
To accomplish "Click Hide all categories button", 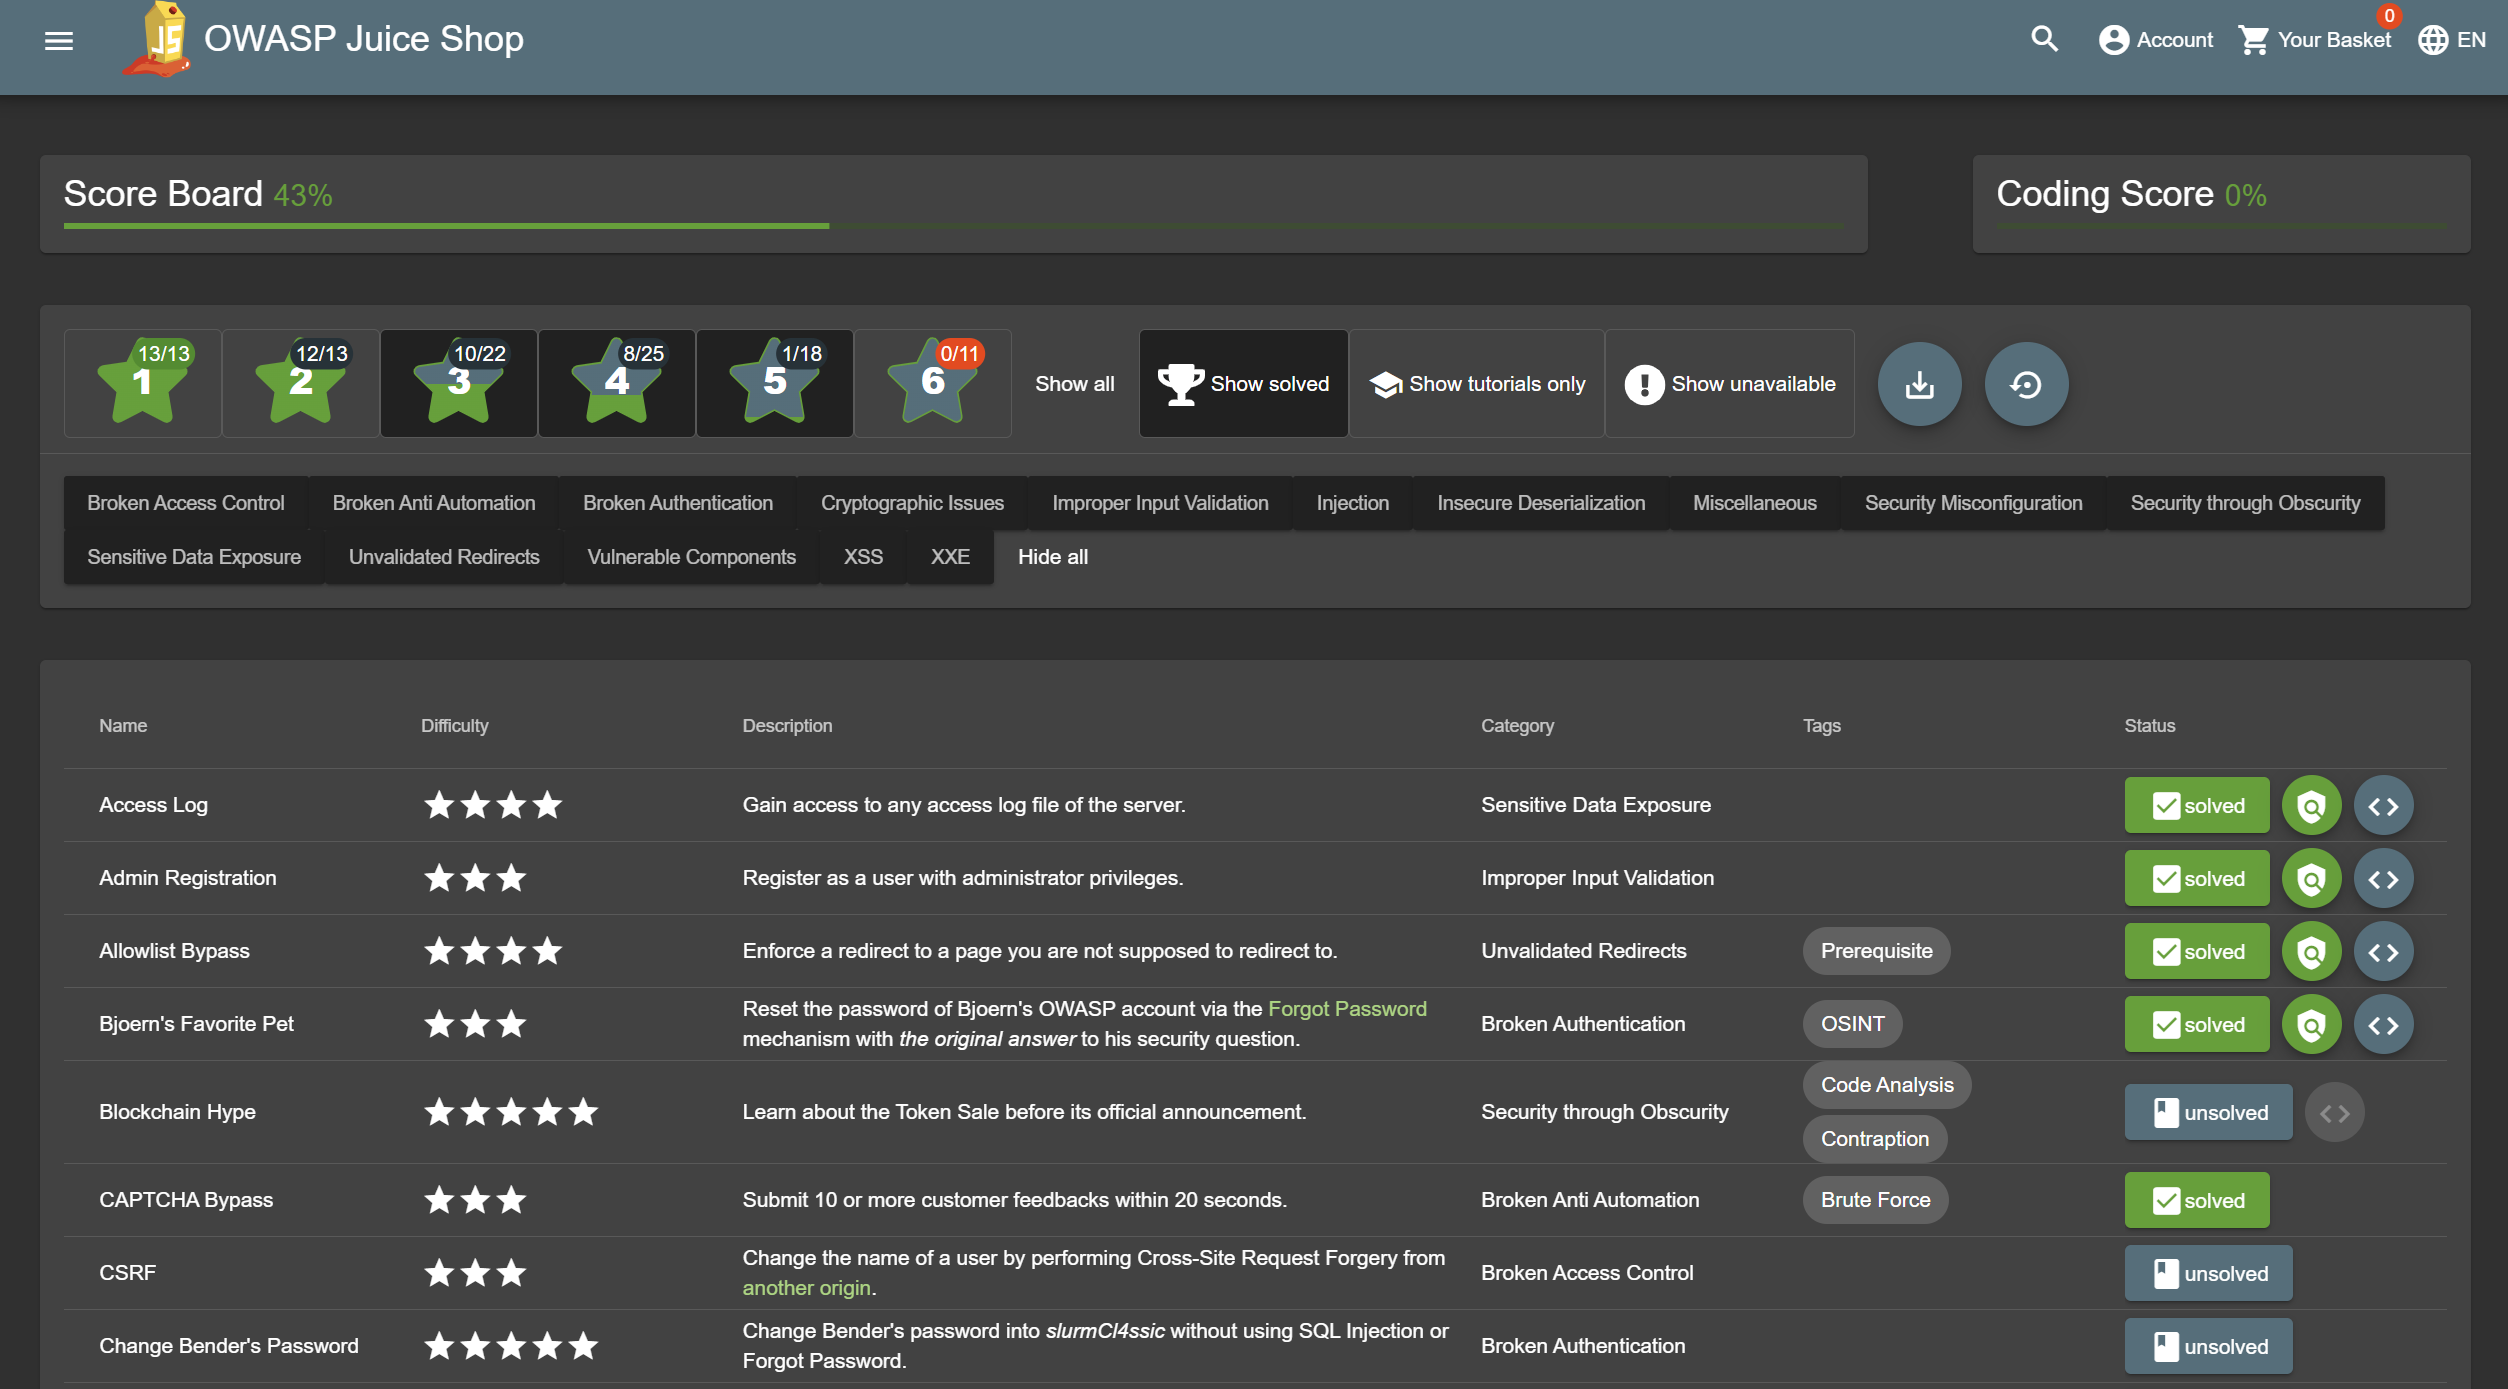I will click(x=1052, y=557).
